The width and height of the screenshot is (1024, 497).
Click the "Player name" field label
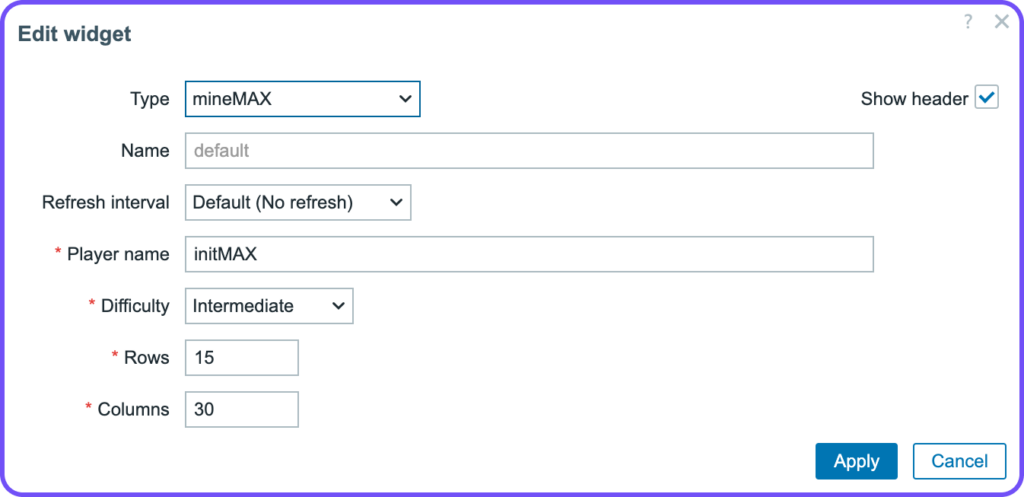pos(118,254)
